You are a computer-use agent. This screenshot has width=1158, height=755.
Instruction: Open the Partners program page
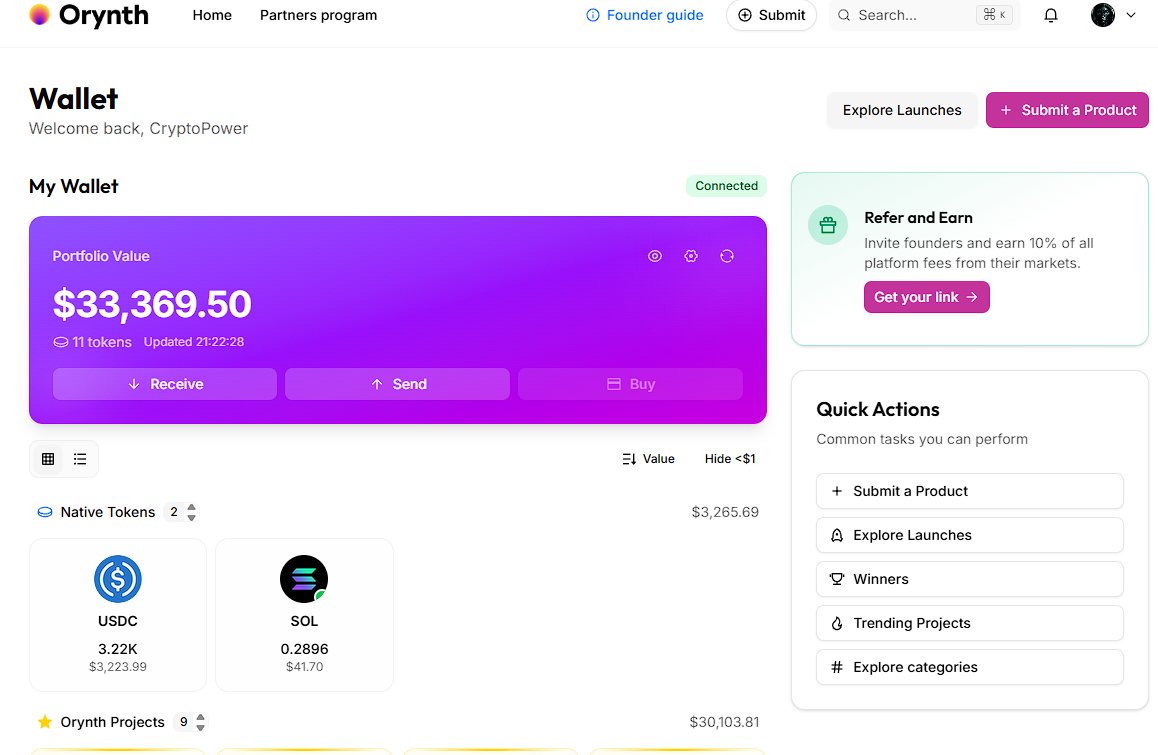tap(318, 15)
